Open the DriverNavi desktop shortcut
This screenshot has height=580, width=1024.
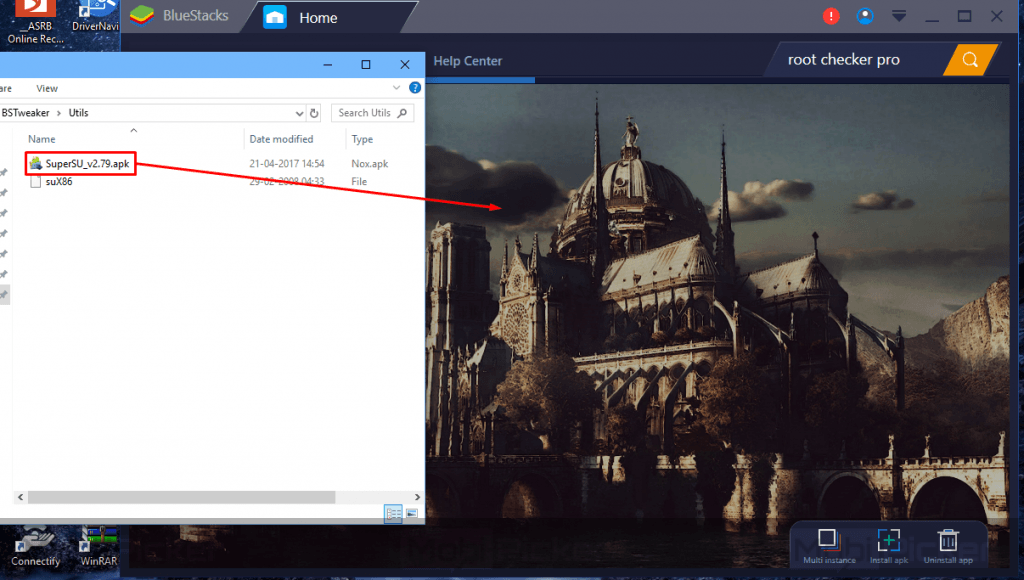[x=95, y=17]
